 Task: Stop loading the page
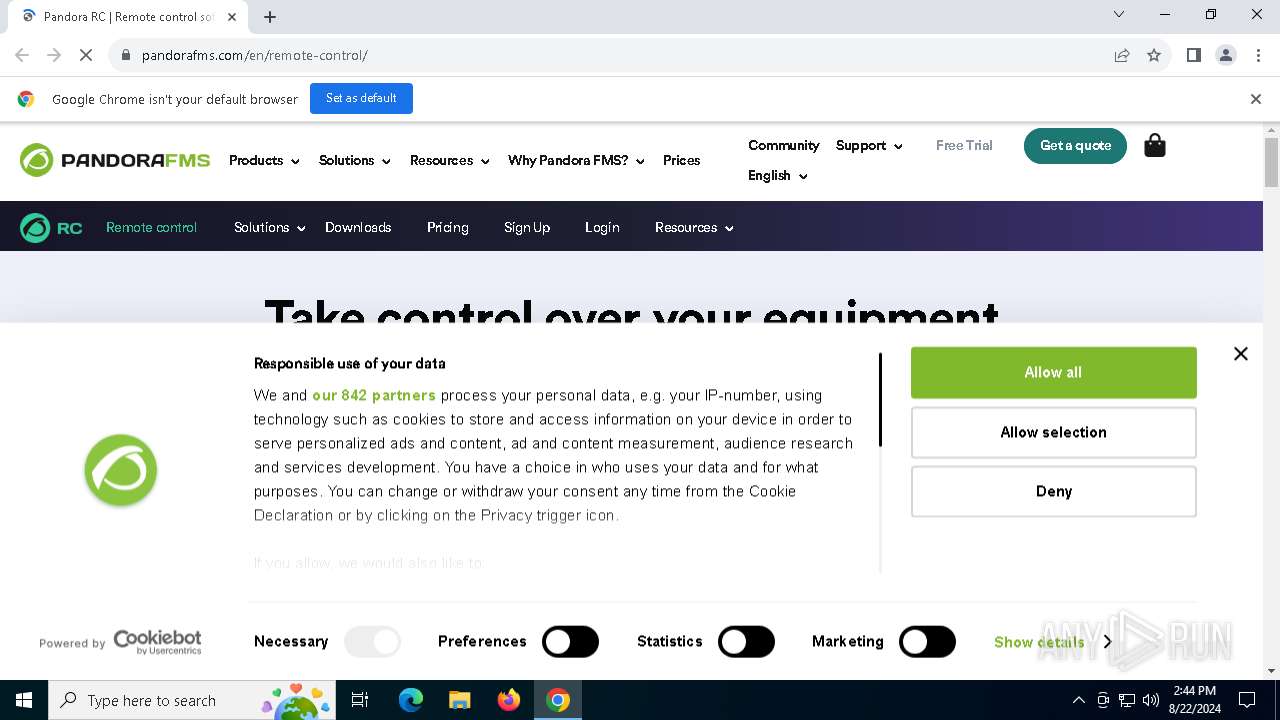pos(86,55)
